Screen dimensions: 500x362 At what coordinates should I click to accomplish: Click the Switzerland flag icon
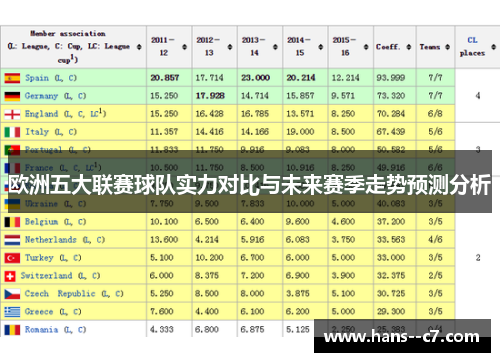coord(10,276)
